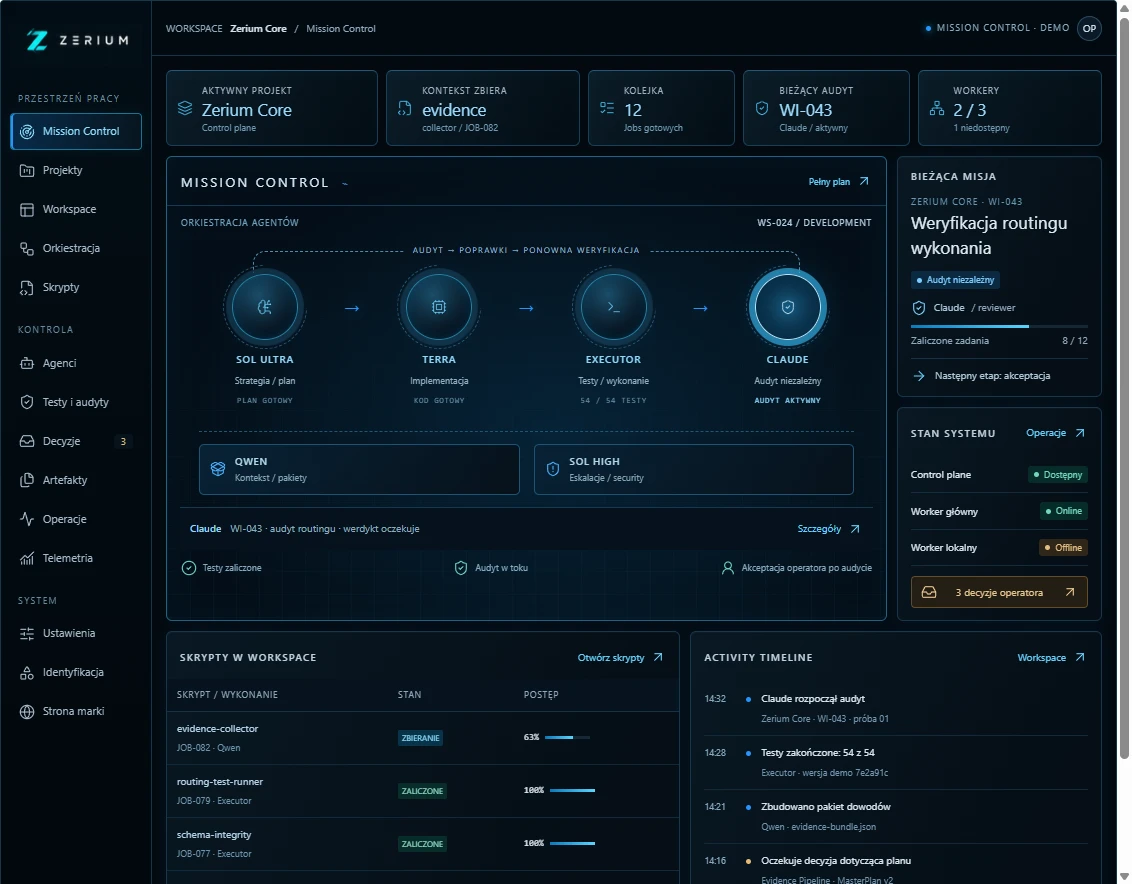This screenshot has height=884, width=1132.
Task: Open the Otwórz skrypty link
Action: 620,658
